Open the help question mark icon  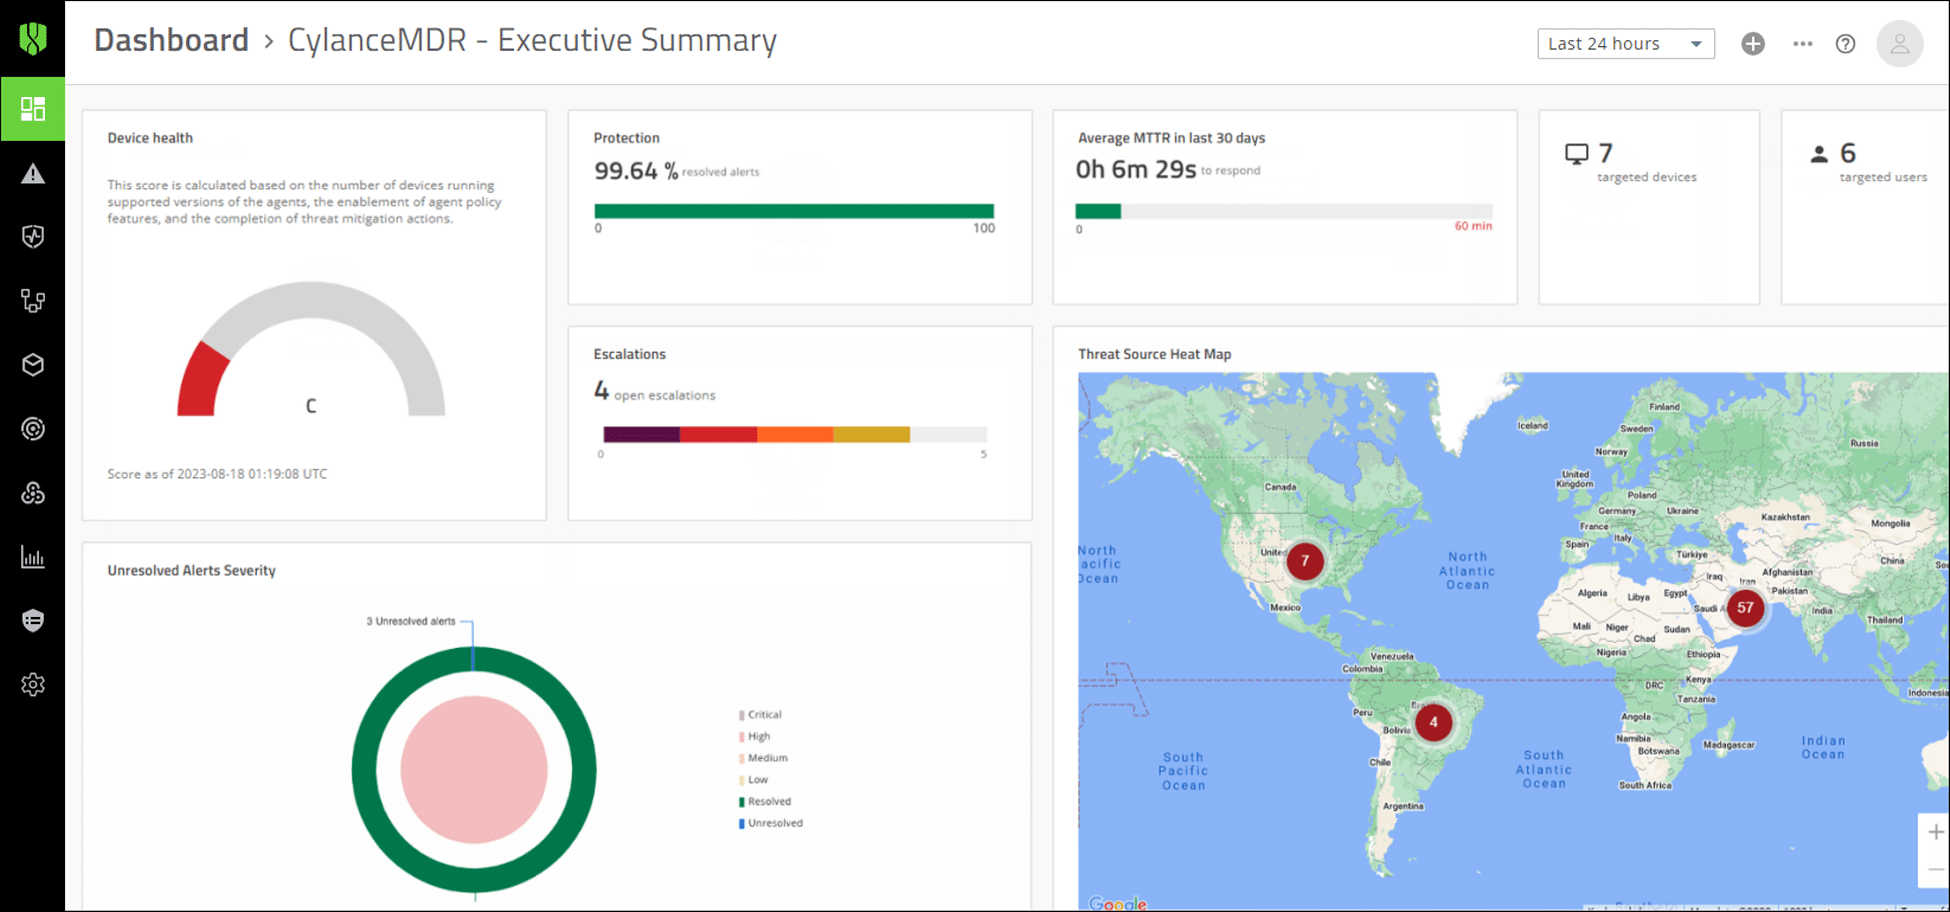pos(1846,44)
